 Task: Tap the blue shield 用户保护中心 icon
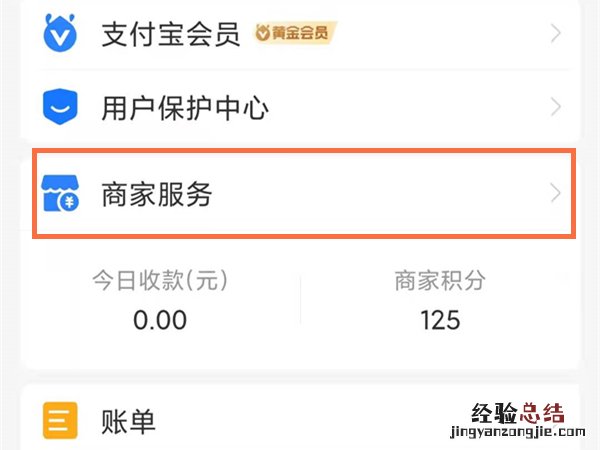pos(59,106)
